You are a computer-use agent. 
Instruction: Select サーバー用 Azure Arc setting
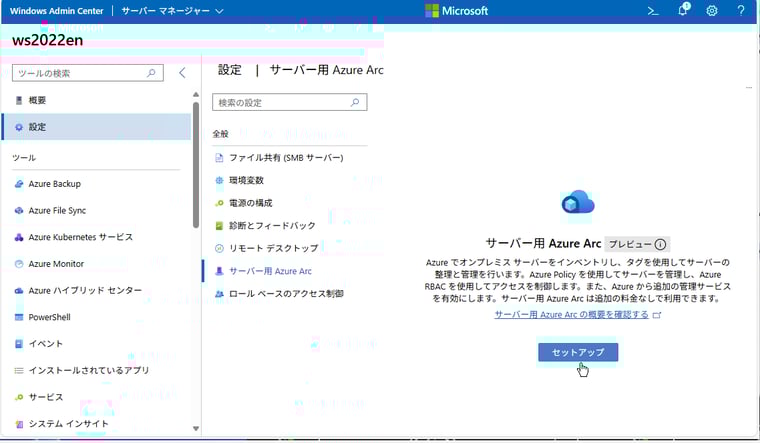(x=270, y=271)
